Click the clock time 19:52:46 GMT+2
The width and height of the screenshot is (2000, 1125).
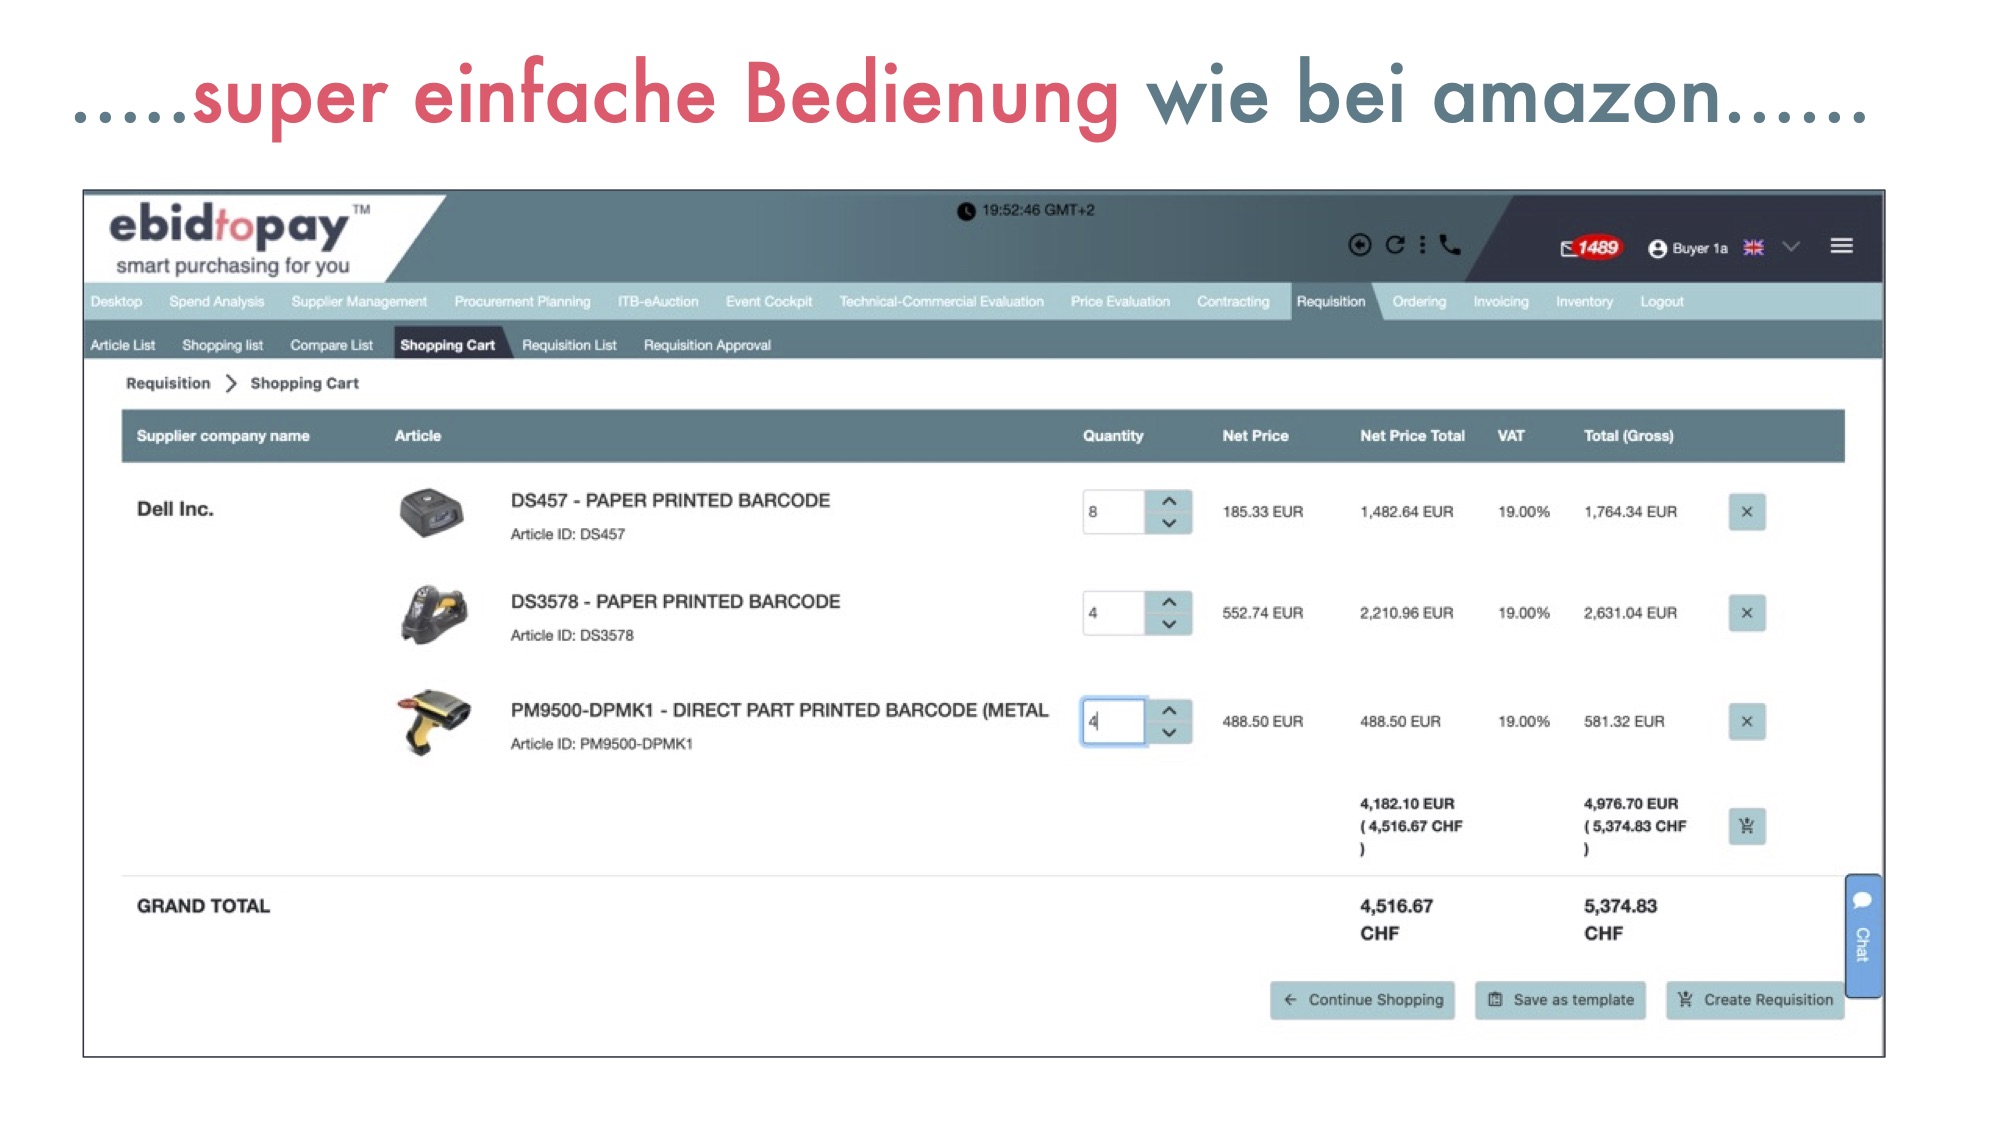point(1026,210)
